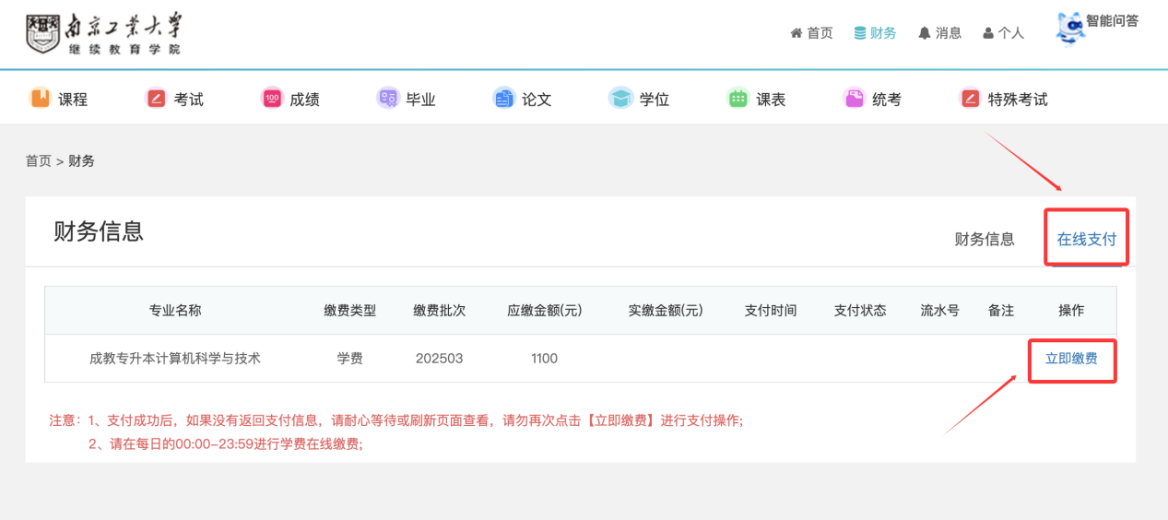
Task: Click the 立即缴费 pay now link
Action: click(1071, 358)
